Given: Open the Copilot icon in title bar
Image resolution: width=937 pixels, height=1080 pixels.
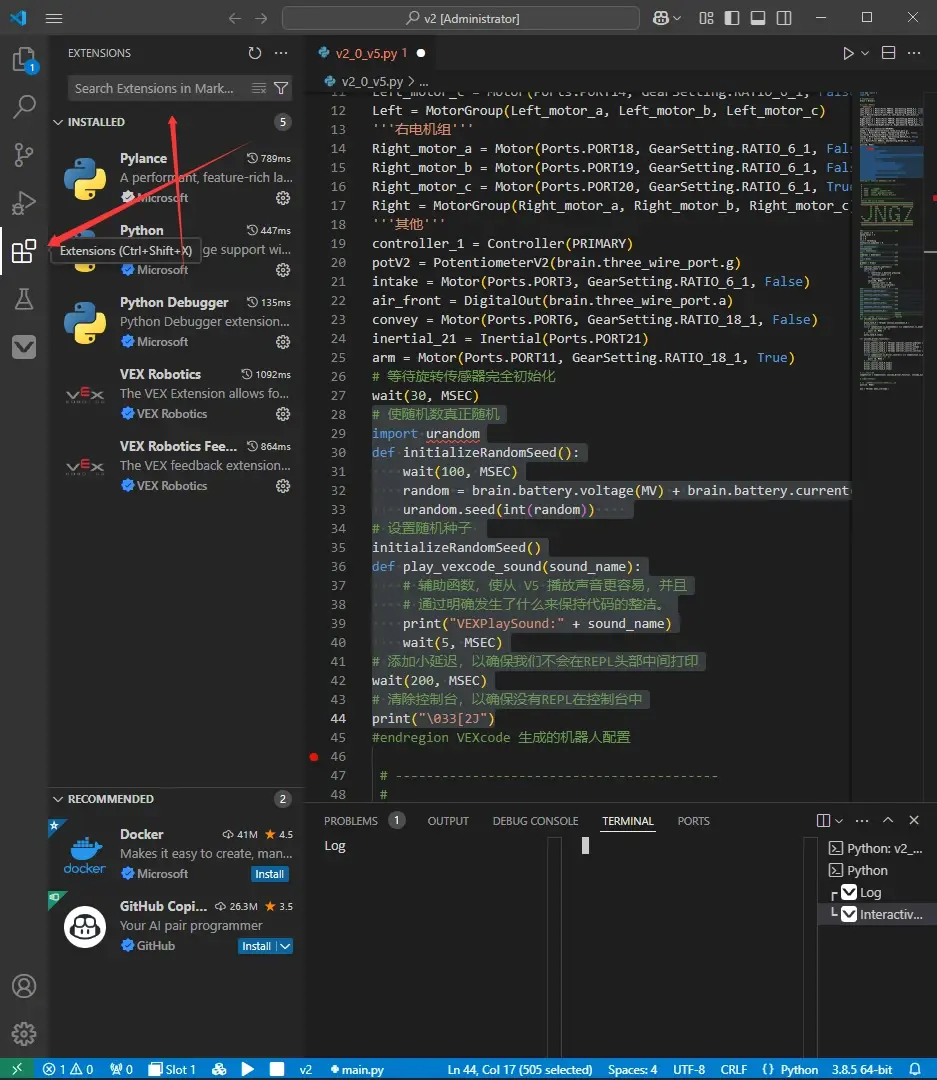Looking at the screenshot, I should [x=660, y=19].
